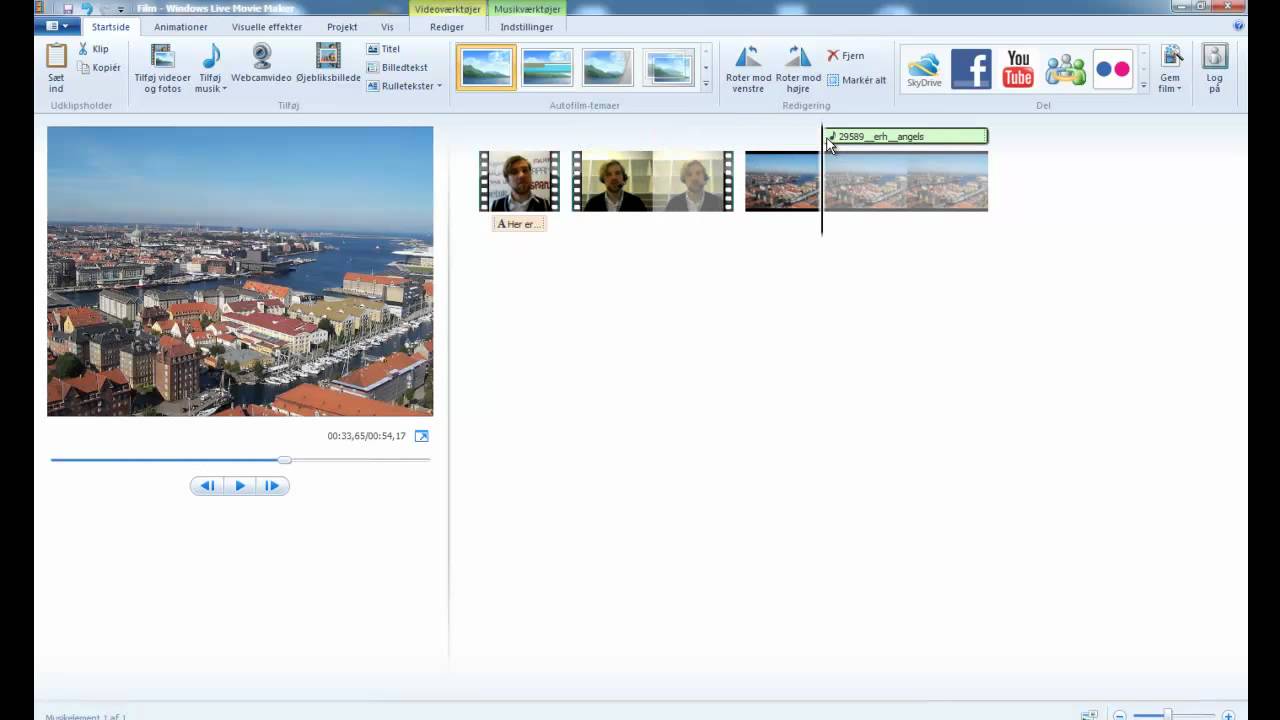
Task: Expand the Autofilm themes gallery
Action: [706, 85]
